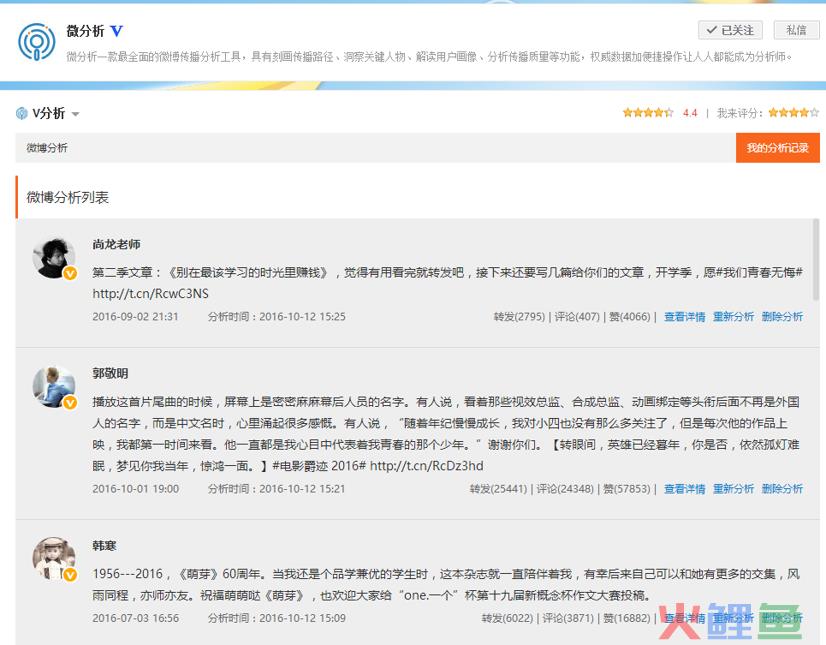
Task: Click the #电影爵迹 2016# hashtag
Action: 319,466
